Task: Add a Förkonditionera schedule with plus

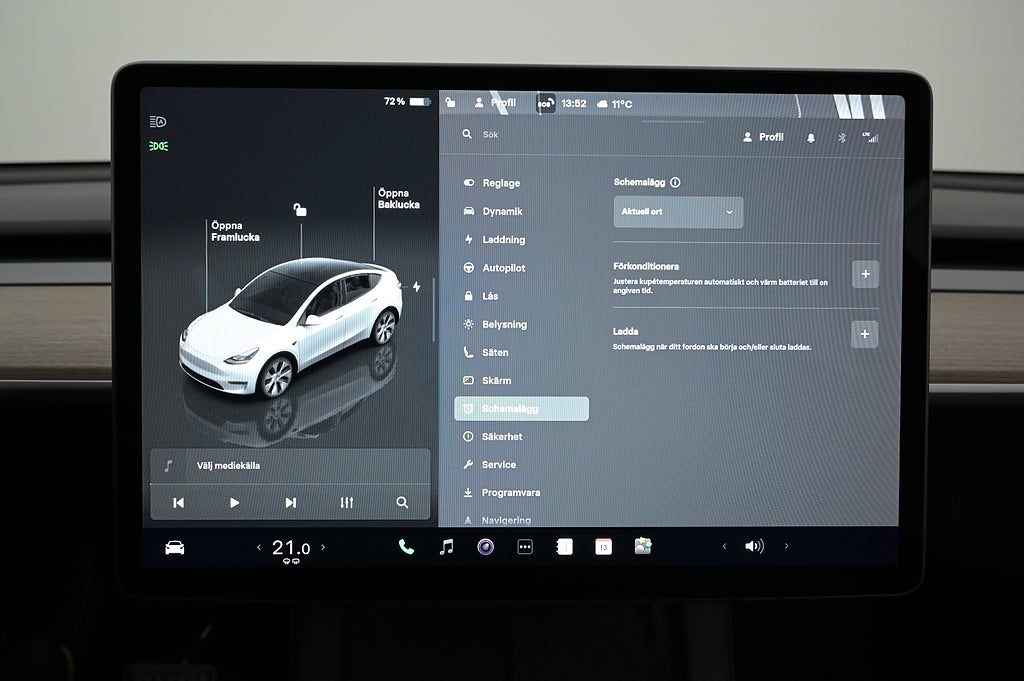Action: tap(865, 274)
